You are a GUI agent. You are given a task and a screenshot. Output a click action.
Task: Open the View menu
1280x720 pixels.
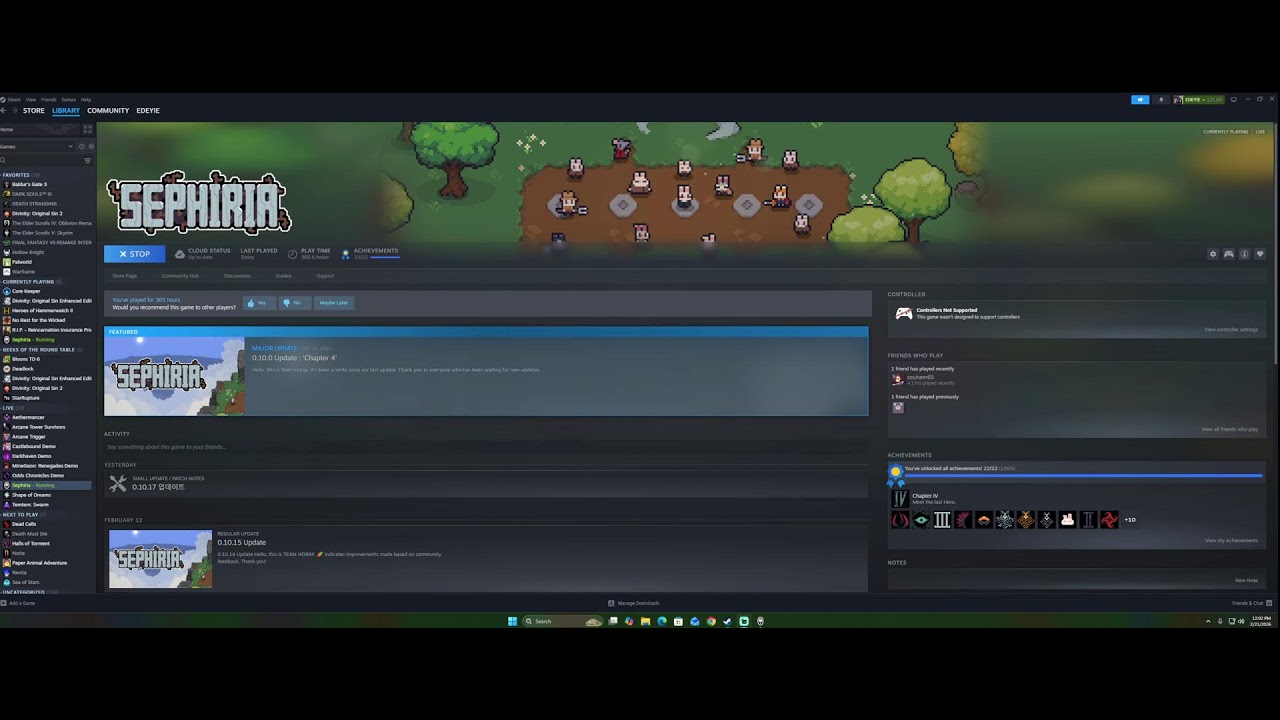point(31,100)
